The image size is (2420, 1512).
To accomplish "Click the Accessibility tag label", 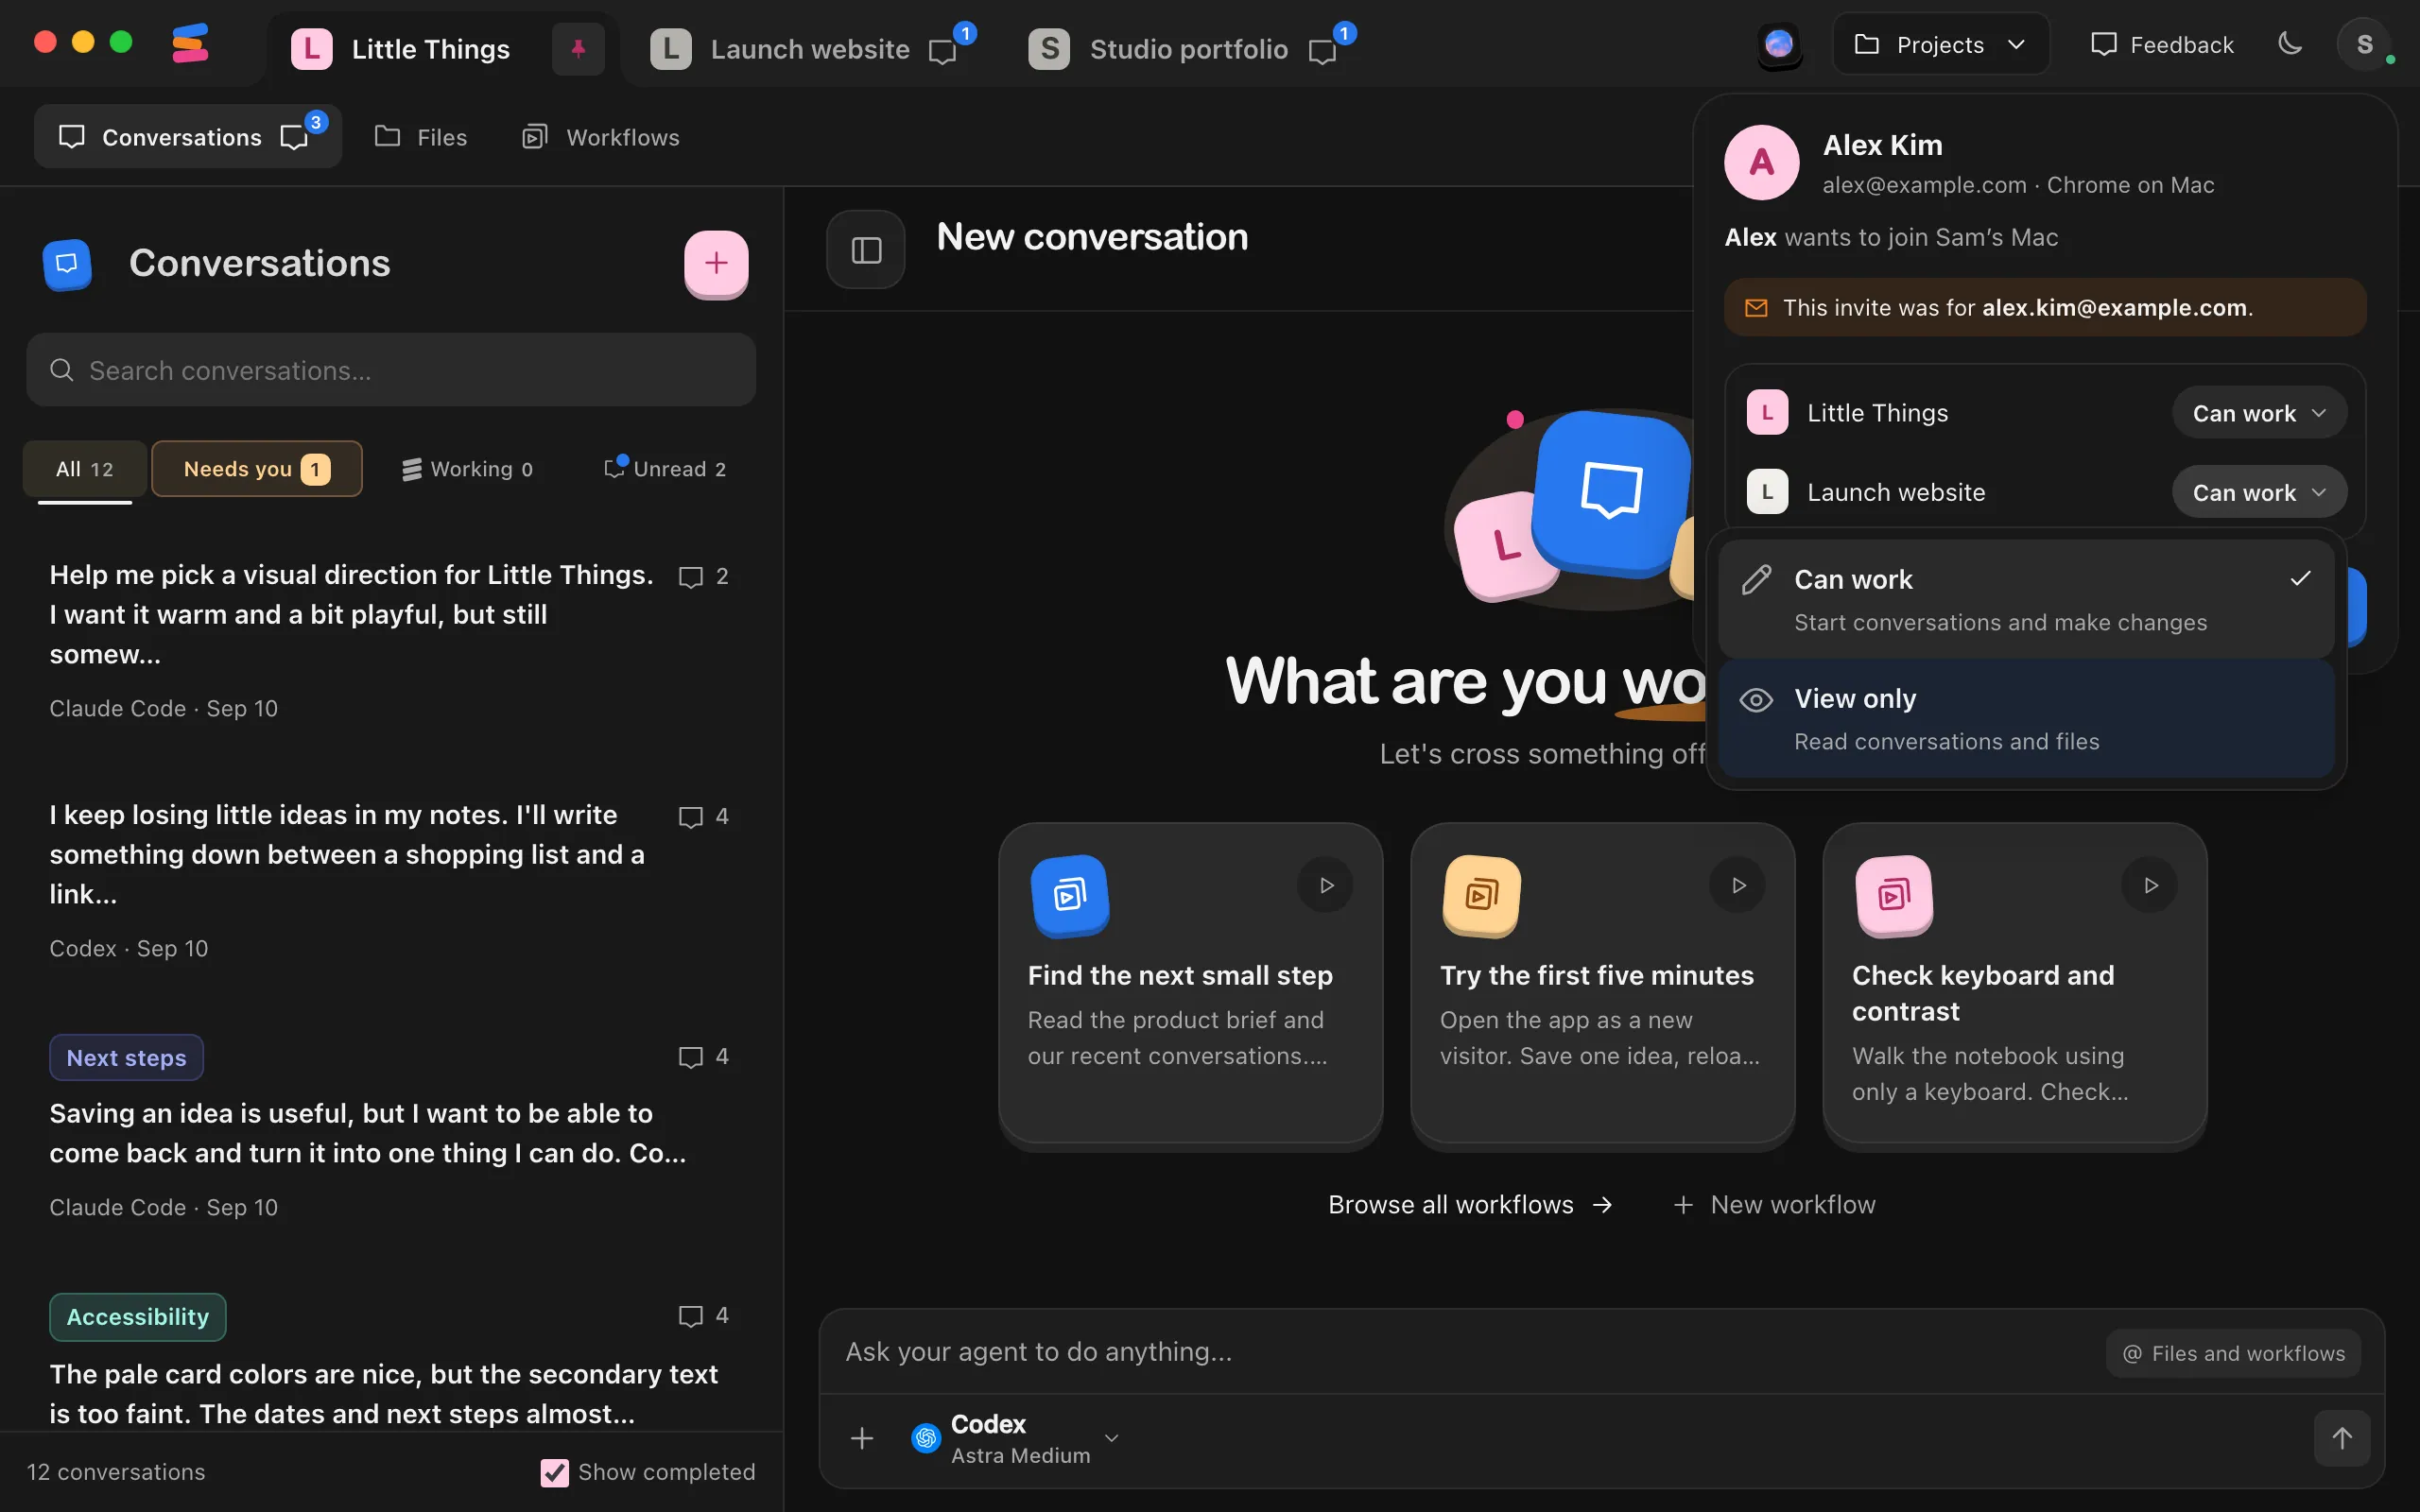I will click(x=138, y=1317).
